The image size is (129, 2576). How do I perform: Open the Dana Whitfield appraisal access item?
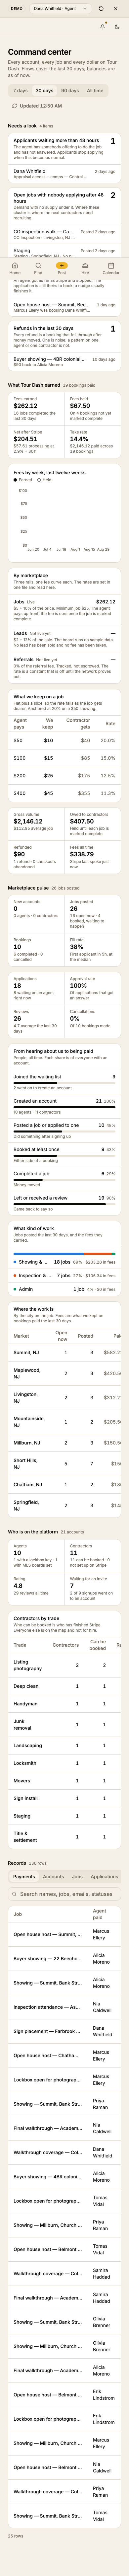point(64,174)
